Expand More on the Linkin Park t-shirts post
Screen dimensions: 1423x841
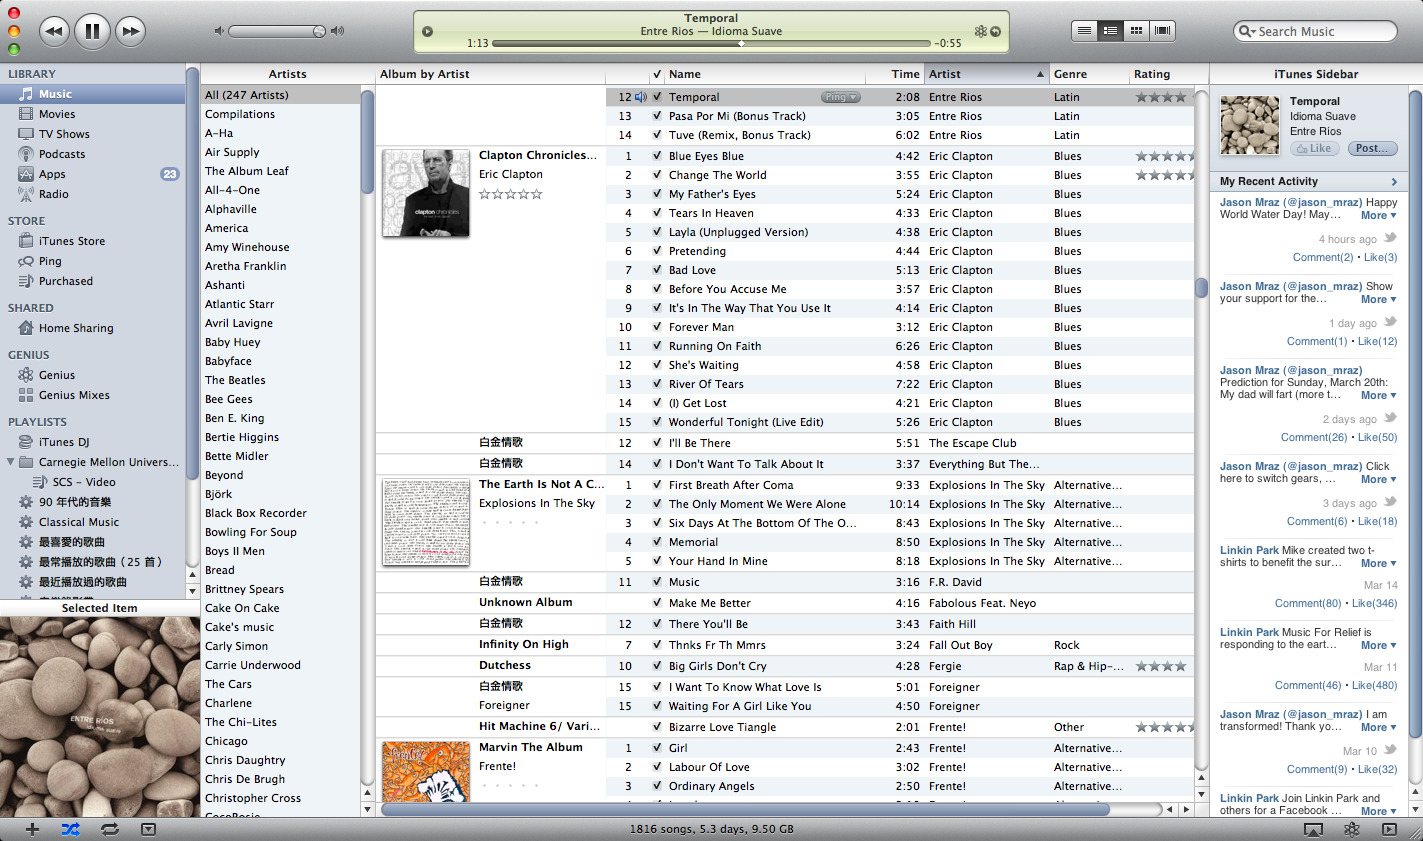point(1378,563)
